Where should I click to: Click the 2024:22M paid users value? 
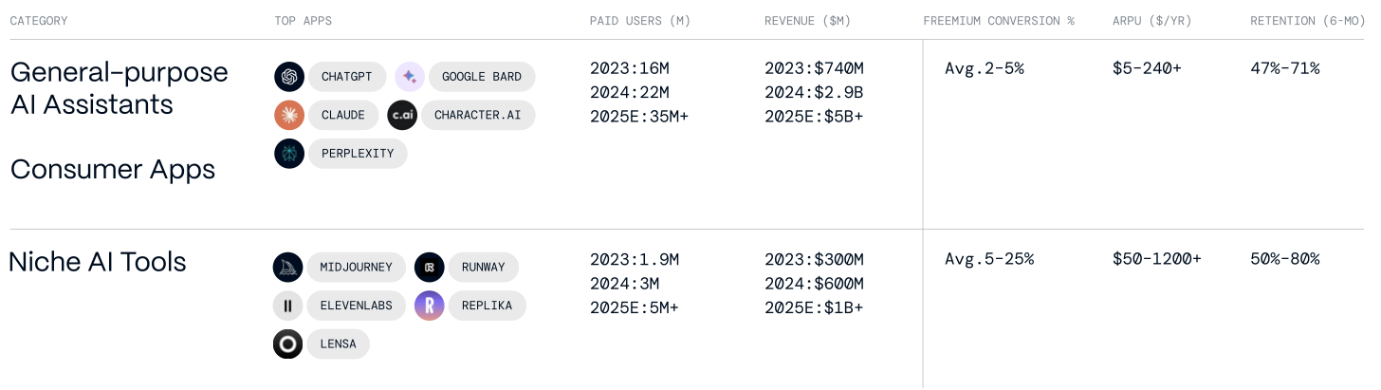point(630,92)
